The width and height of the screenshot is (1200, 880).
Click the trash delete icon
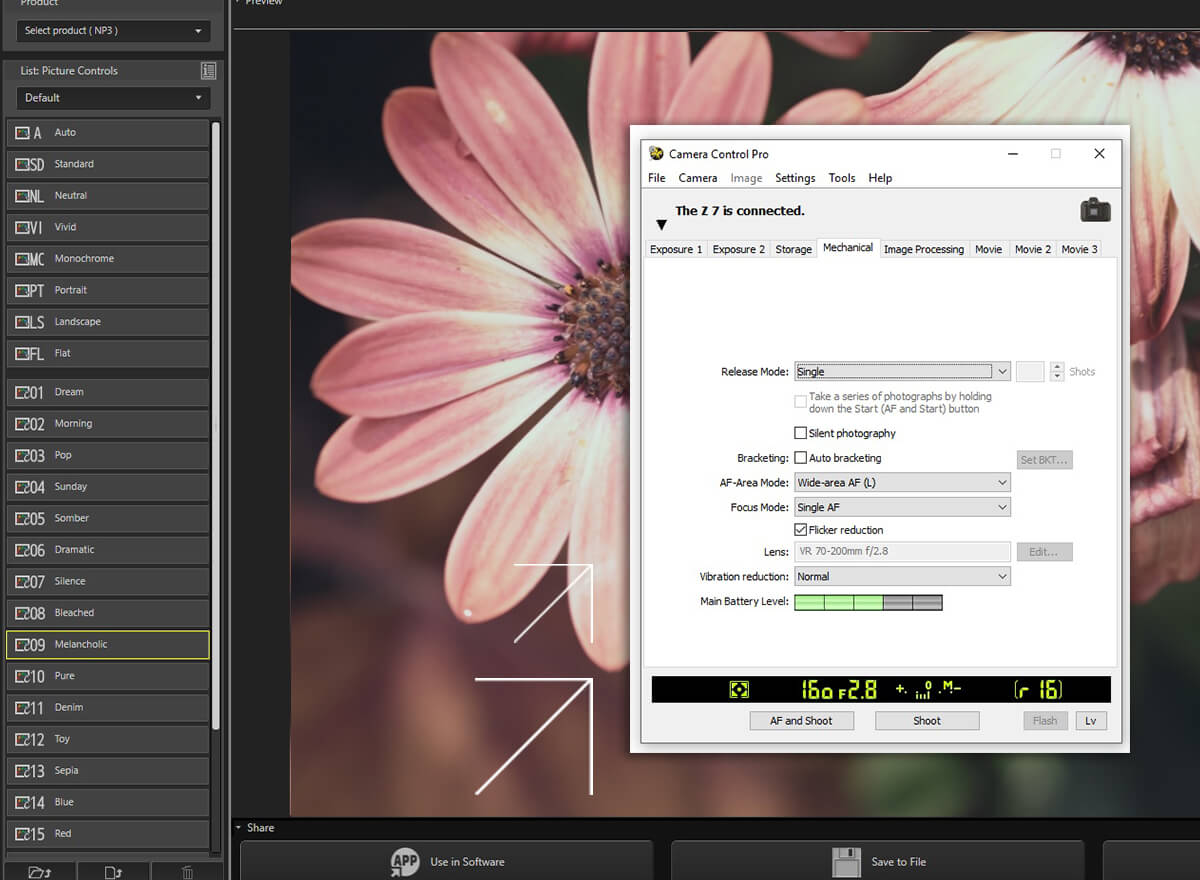tap(187, 872)
